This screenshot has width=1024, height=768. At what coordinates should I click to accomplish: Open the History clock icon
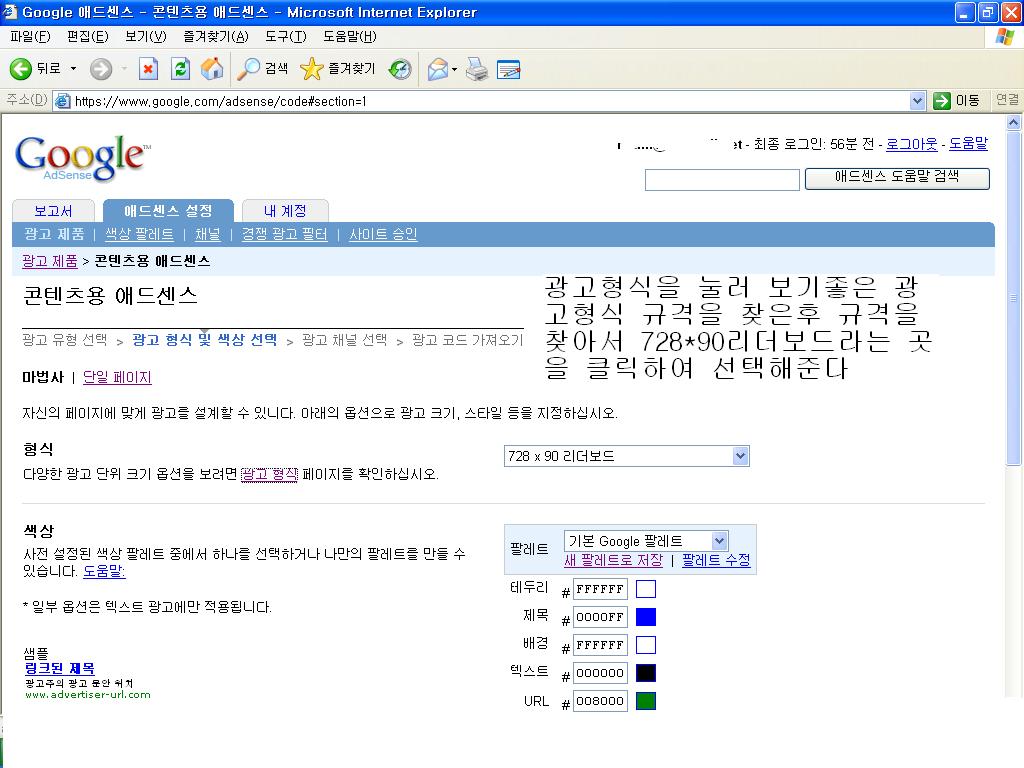(399, 69)
